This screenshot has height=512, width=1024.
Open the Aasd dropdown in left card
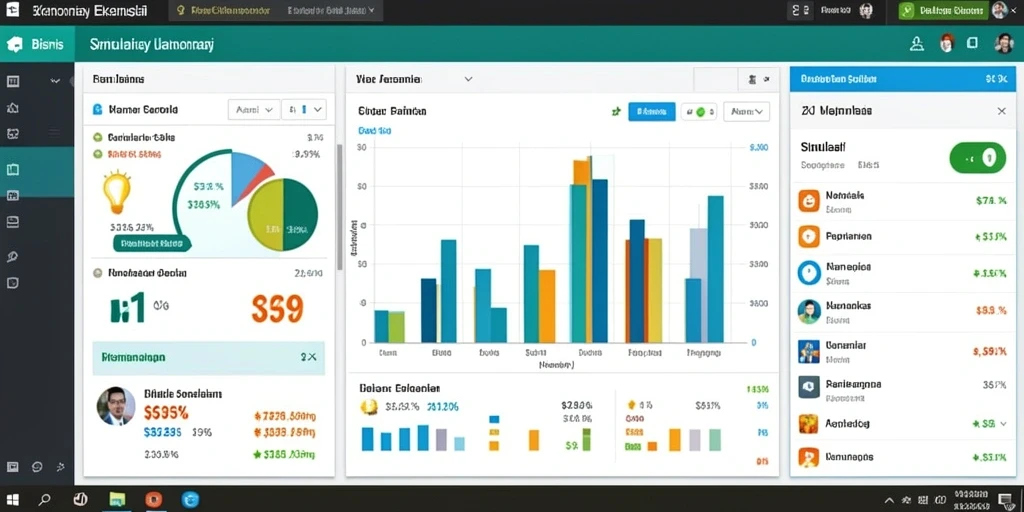tap(254, 110)
